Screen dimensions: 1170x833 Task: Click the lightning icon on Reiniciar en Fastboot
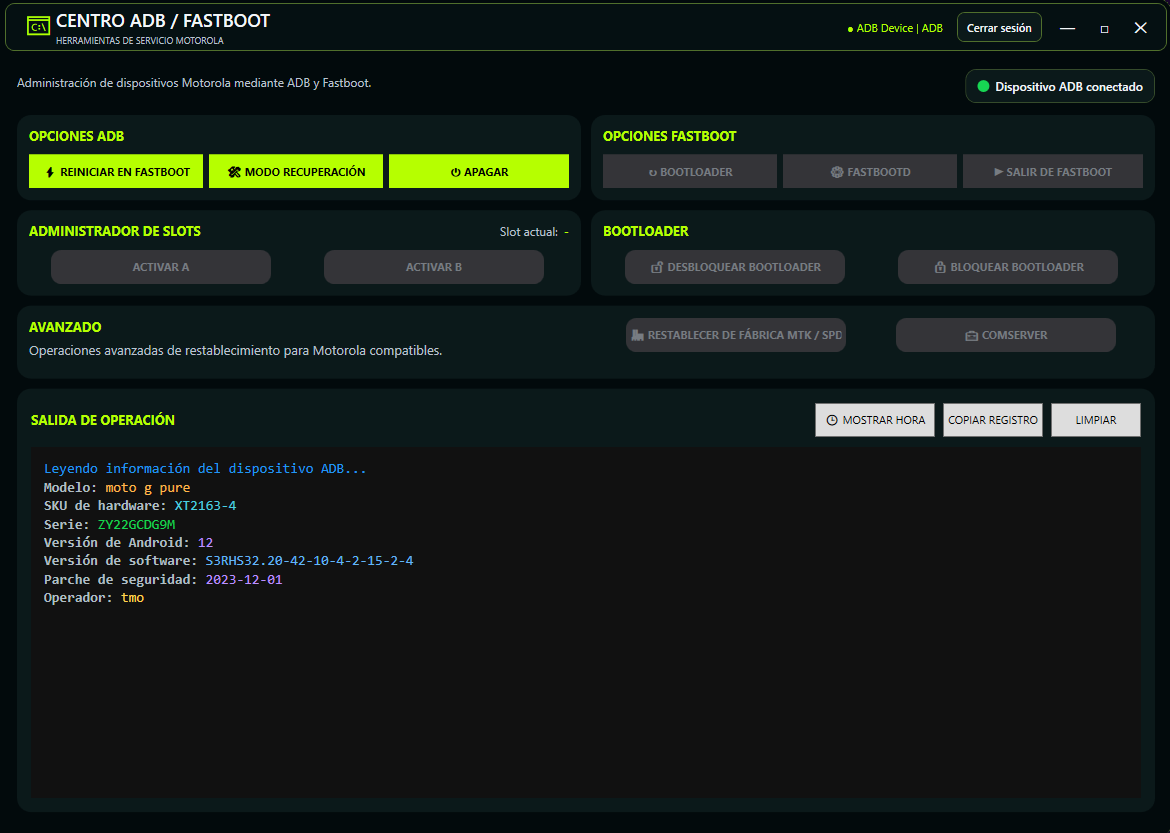pyautogui.click(x=50, y=172)
